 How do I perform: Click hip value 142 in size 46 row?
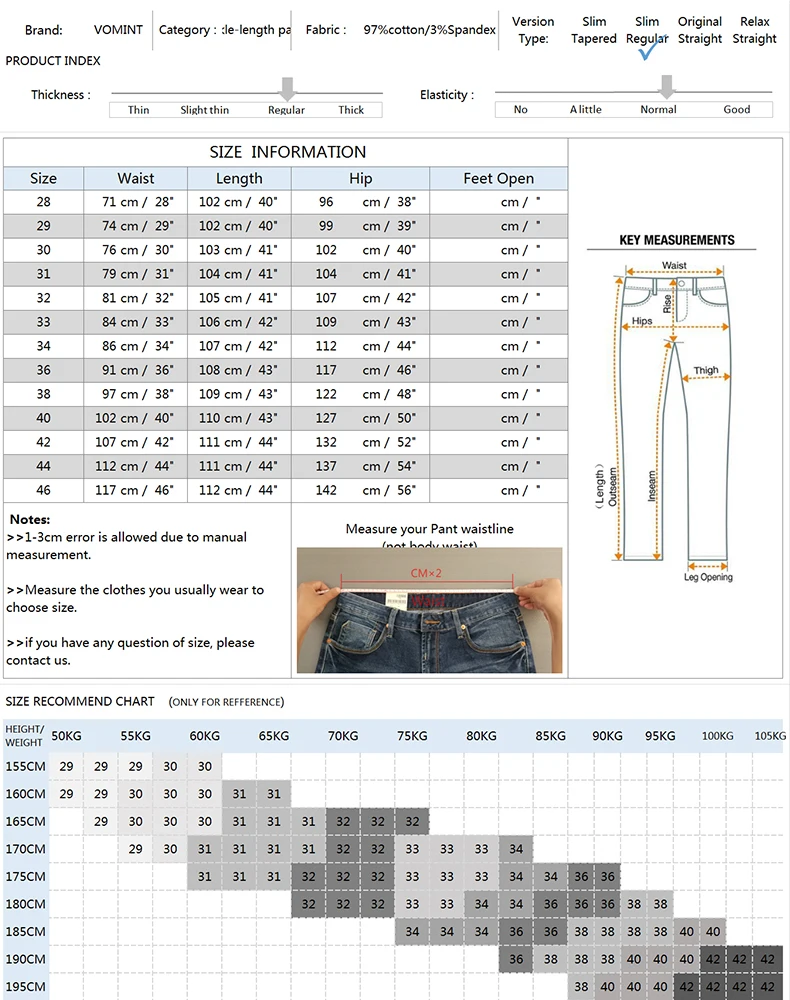tap(326, 490)
